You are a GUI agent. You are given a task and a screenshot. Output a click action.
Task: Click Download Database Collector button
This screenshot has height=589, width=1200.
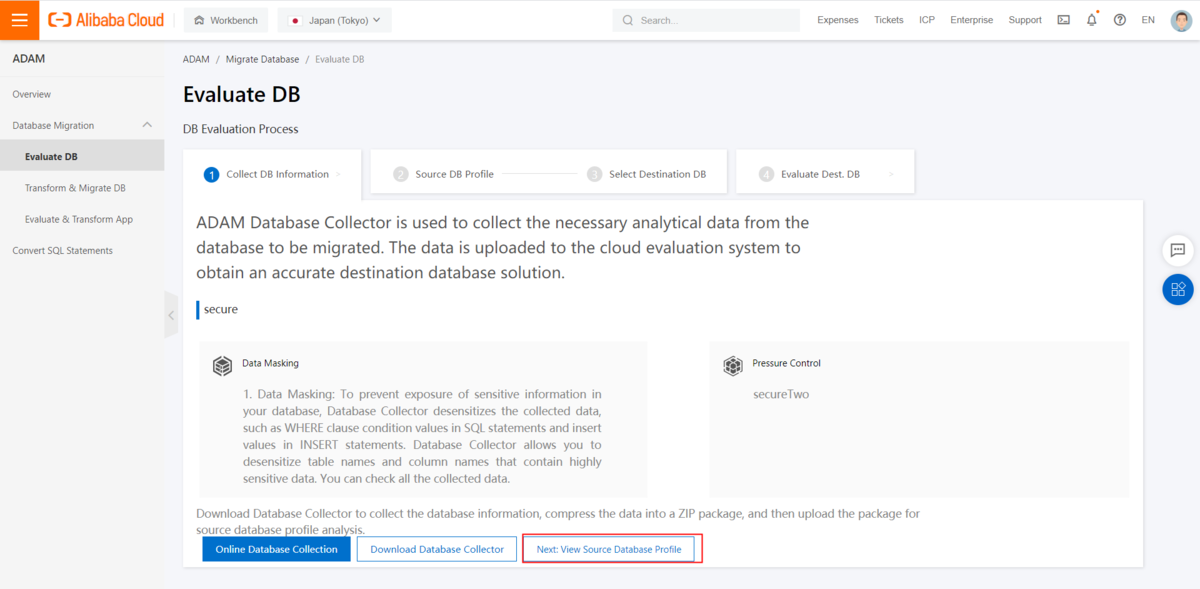pyautogui.click(x=437, y=549)
